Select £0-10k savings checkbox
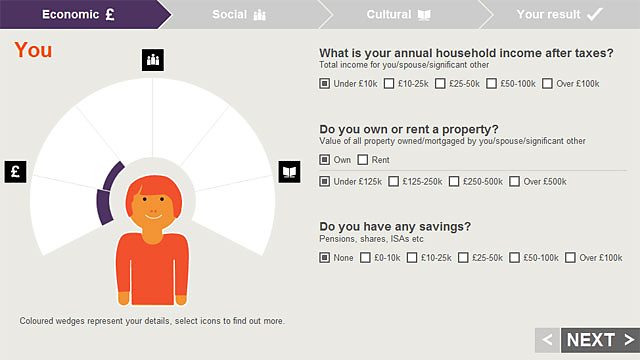 click(365, 258)
